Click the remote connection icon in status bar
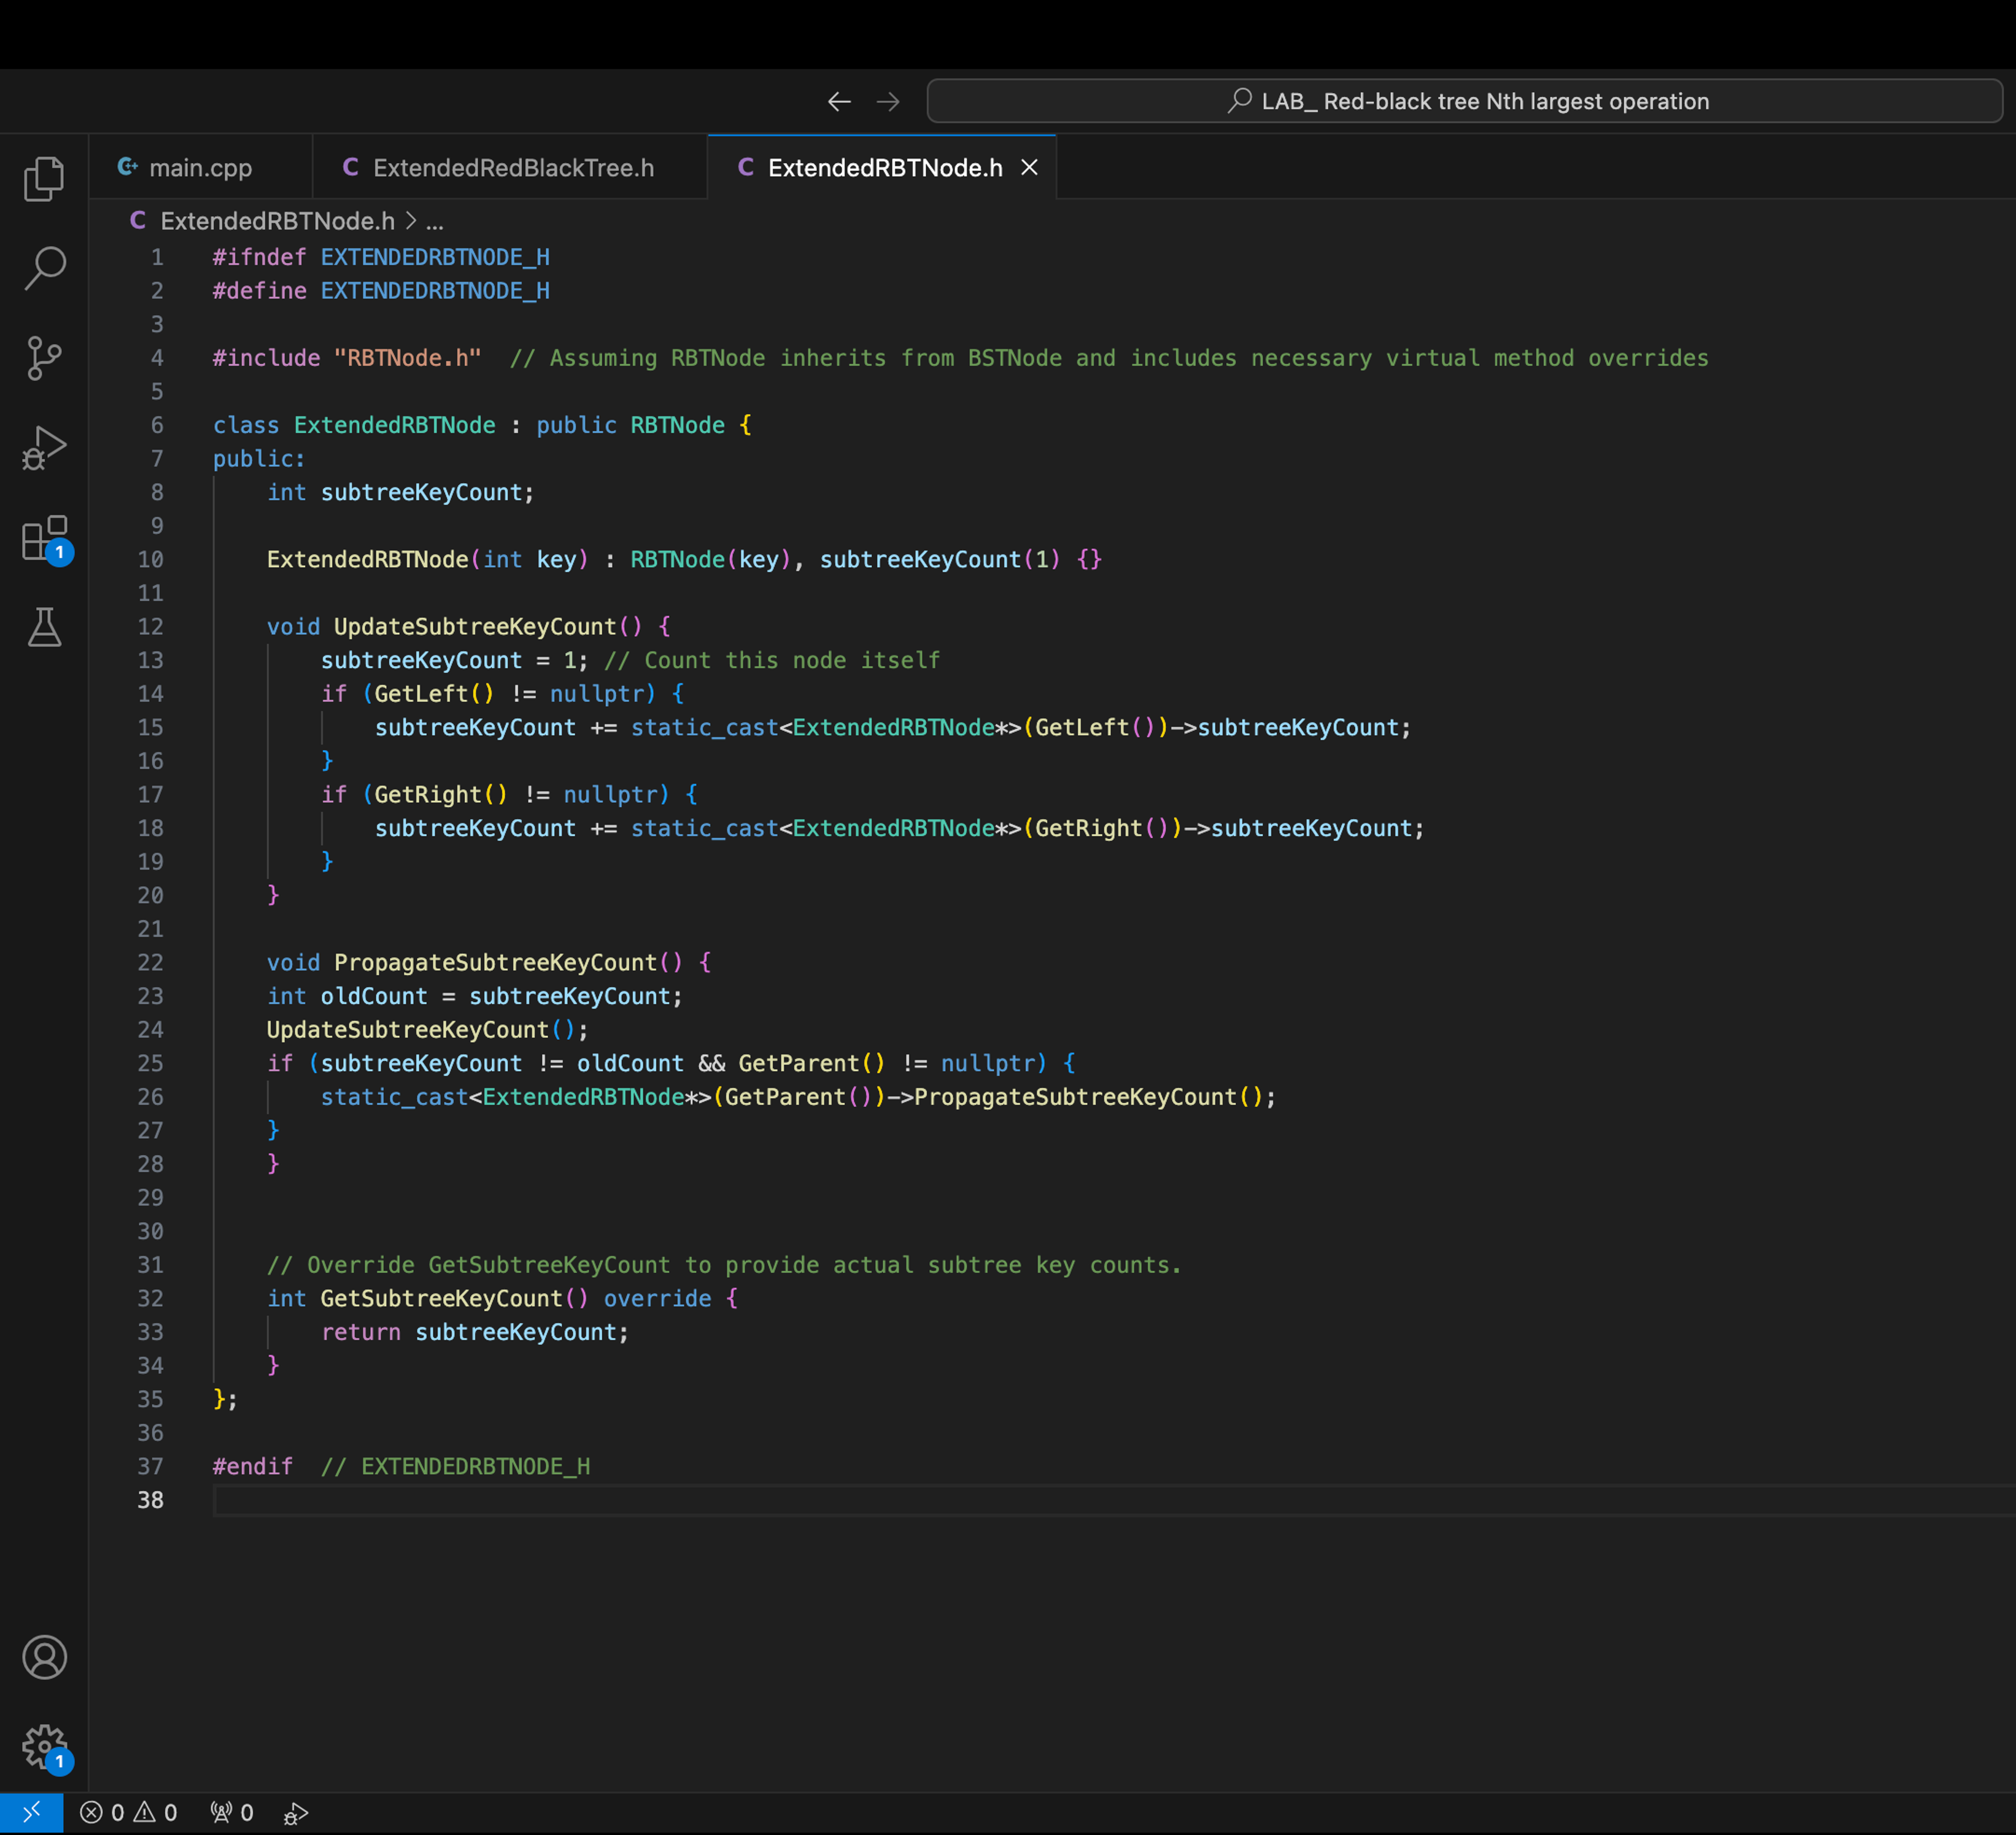 (x=31, y=1812)
